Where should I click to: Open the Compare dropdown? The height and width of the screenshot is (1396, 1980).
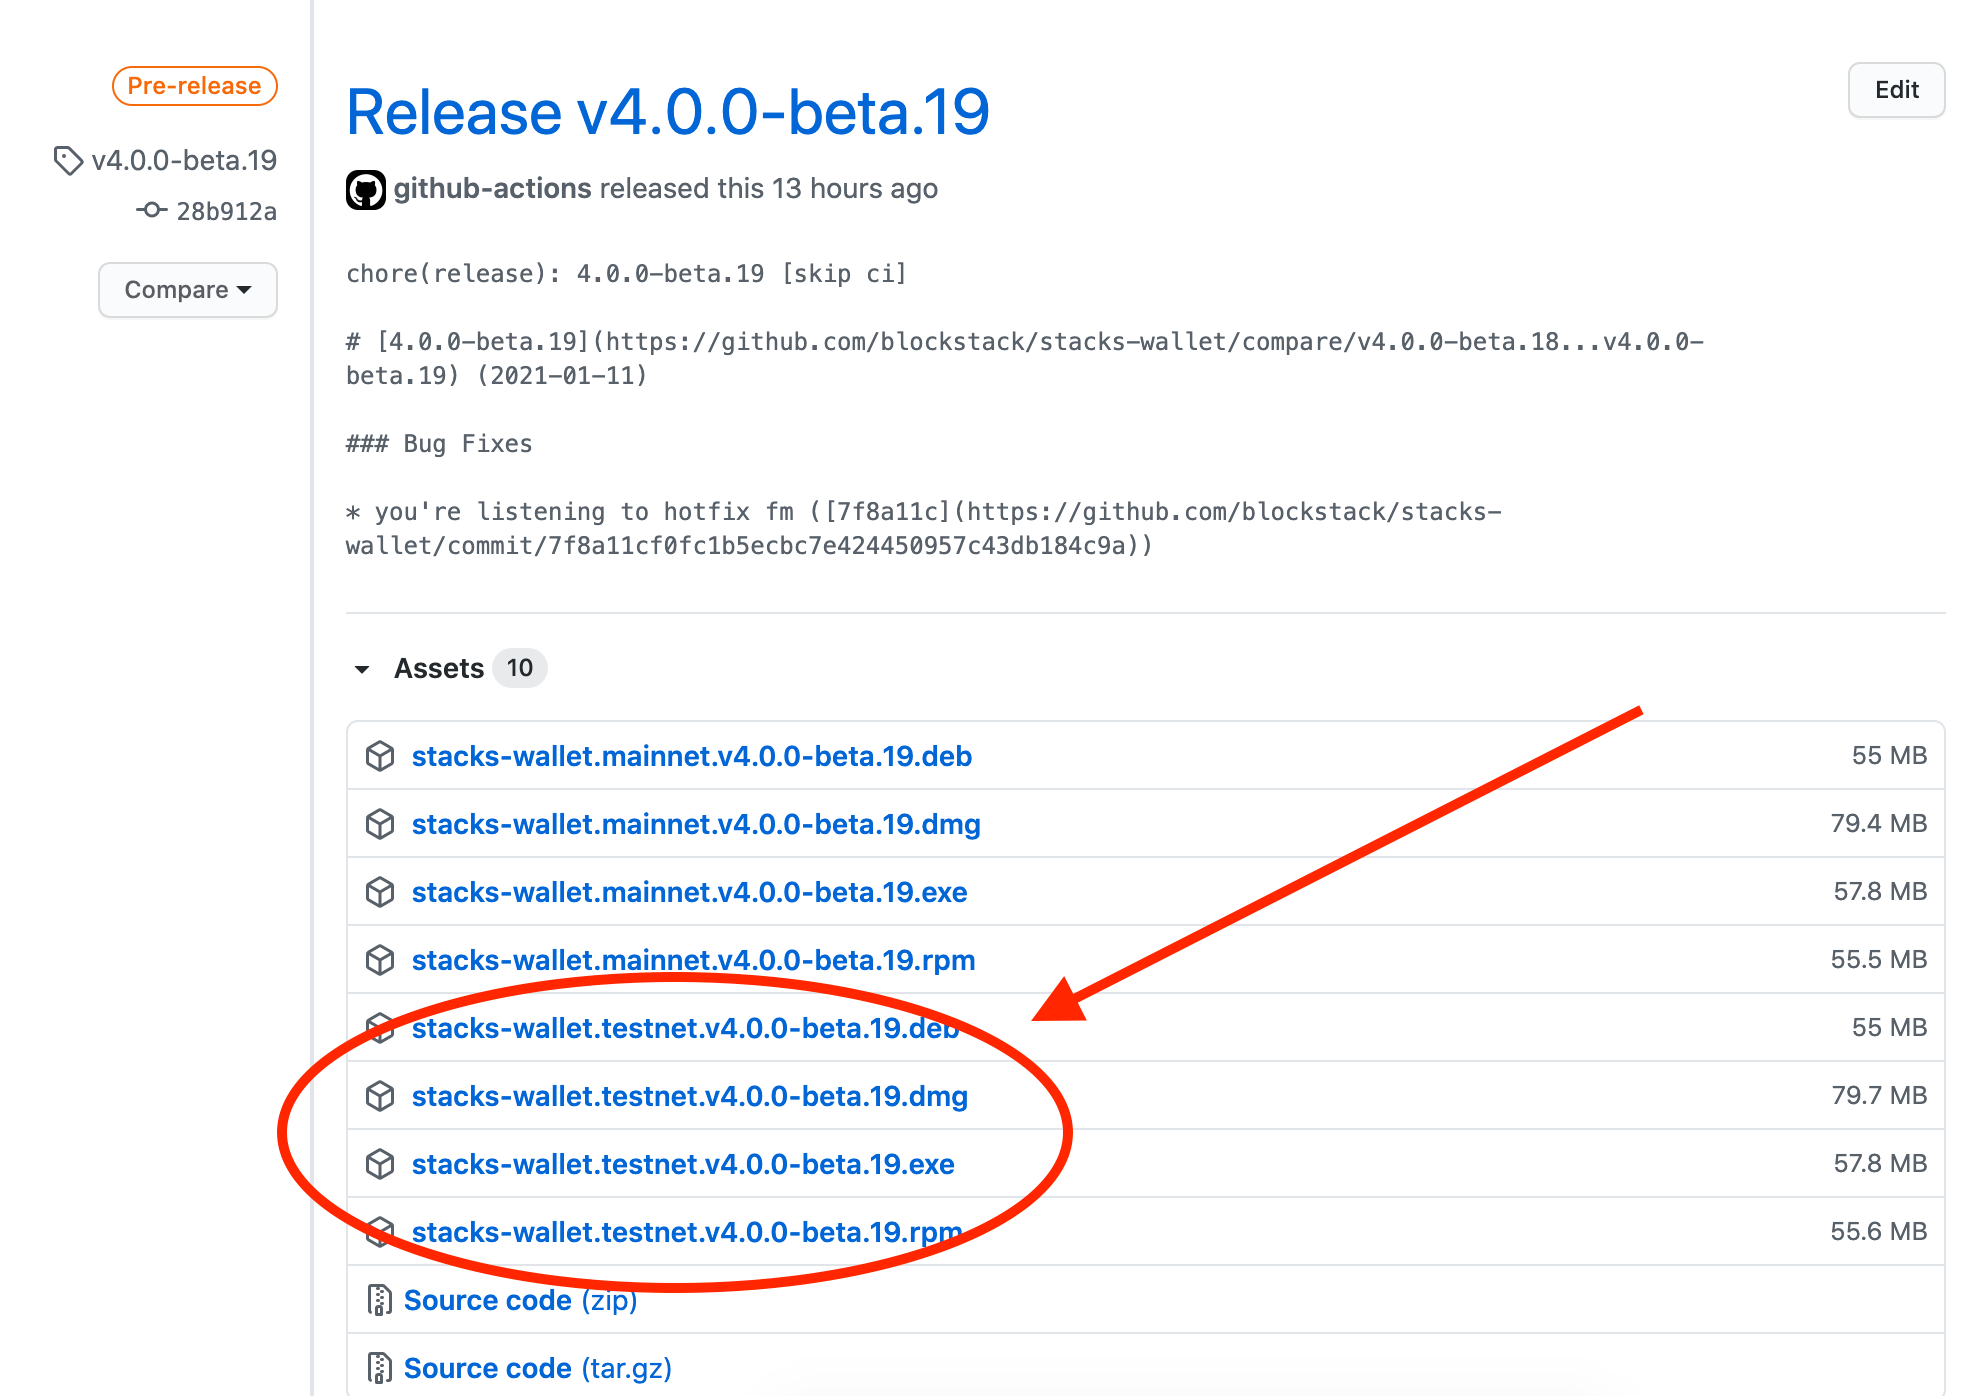[188, 290]
